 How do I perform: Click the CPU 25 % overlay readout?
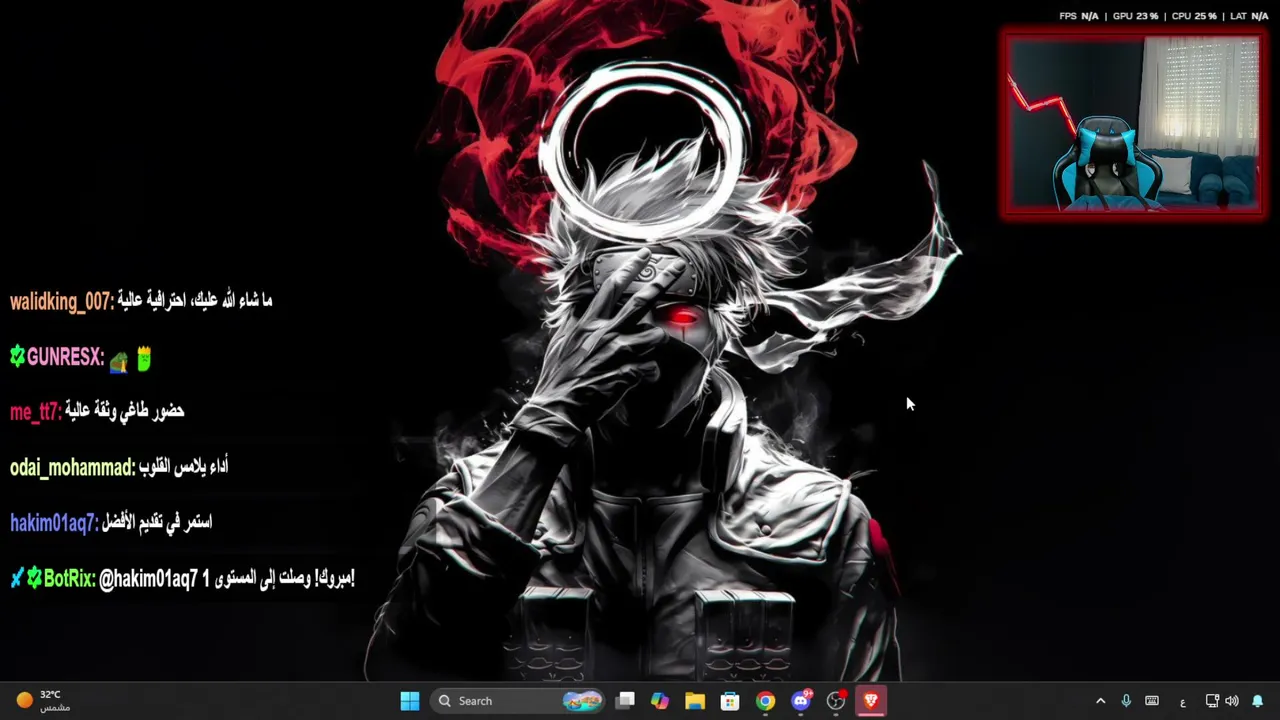(x=1194, y=16)
